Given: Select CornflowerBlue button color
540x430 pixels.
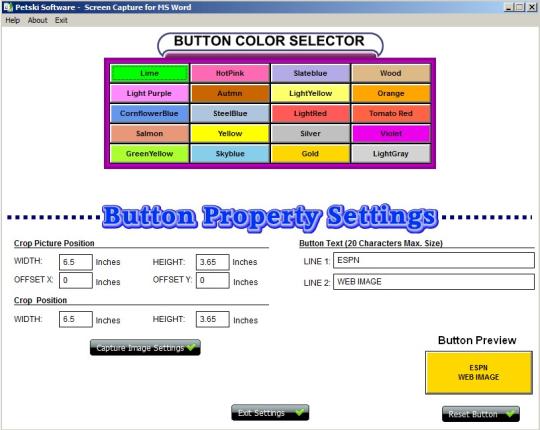Looking at the screenshot, I should coord(149,114).
